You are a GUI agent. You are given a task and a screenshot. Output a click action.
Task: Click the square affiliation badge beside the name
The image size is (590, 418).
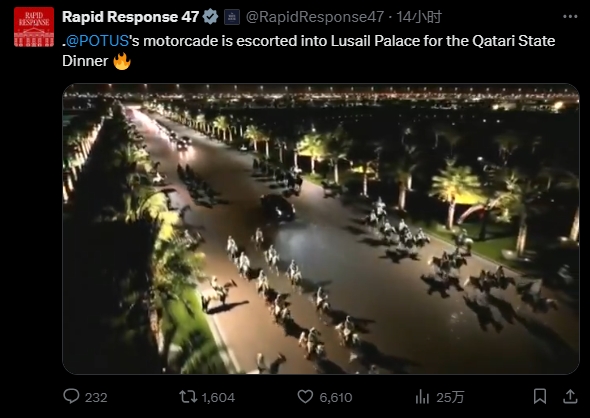click(232, 17)
